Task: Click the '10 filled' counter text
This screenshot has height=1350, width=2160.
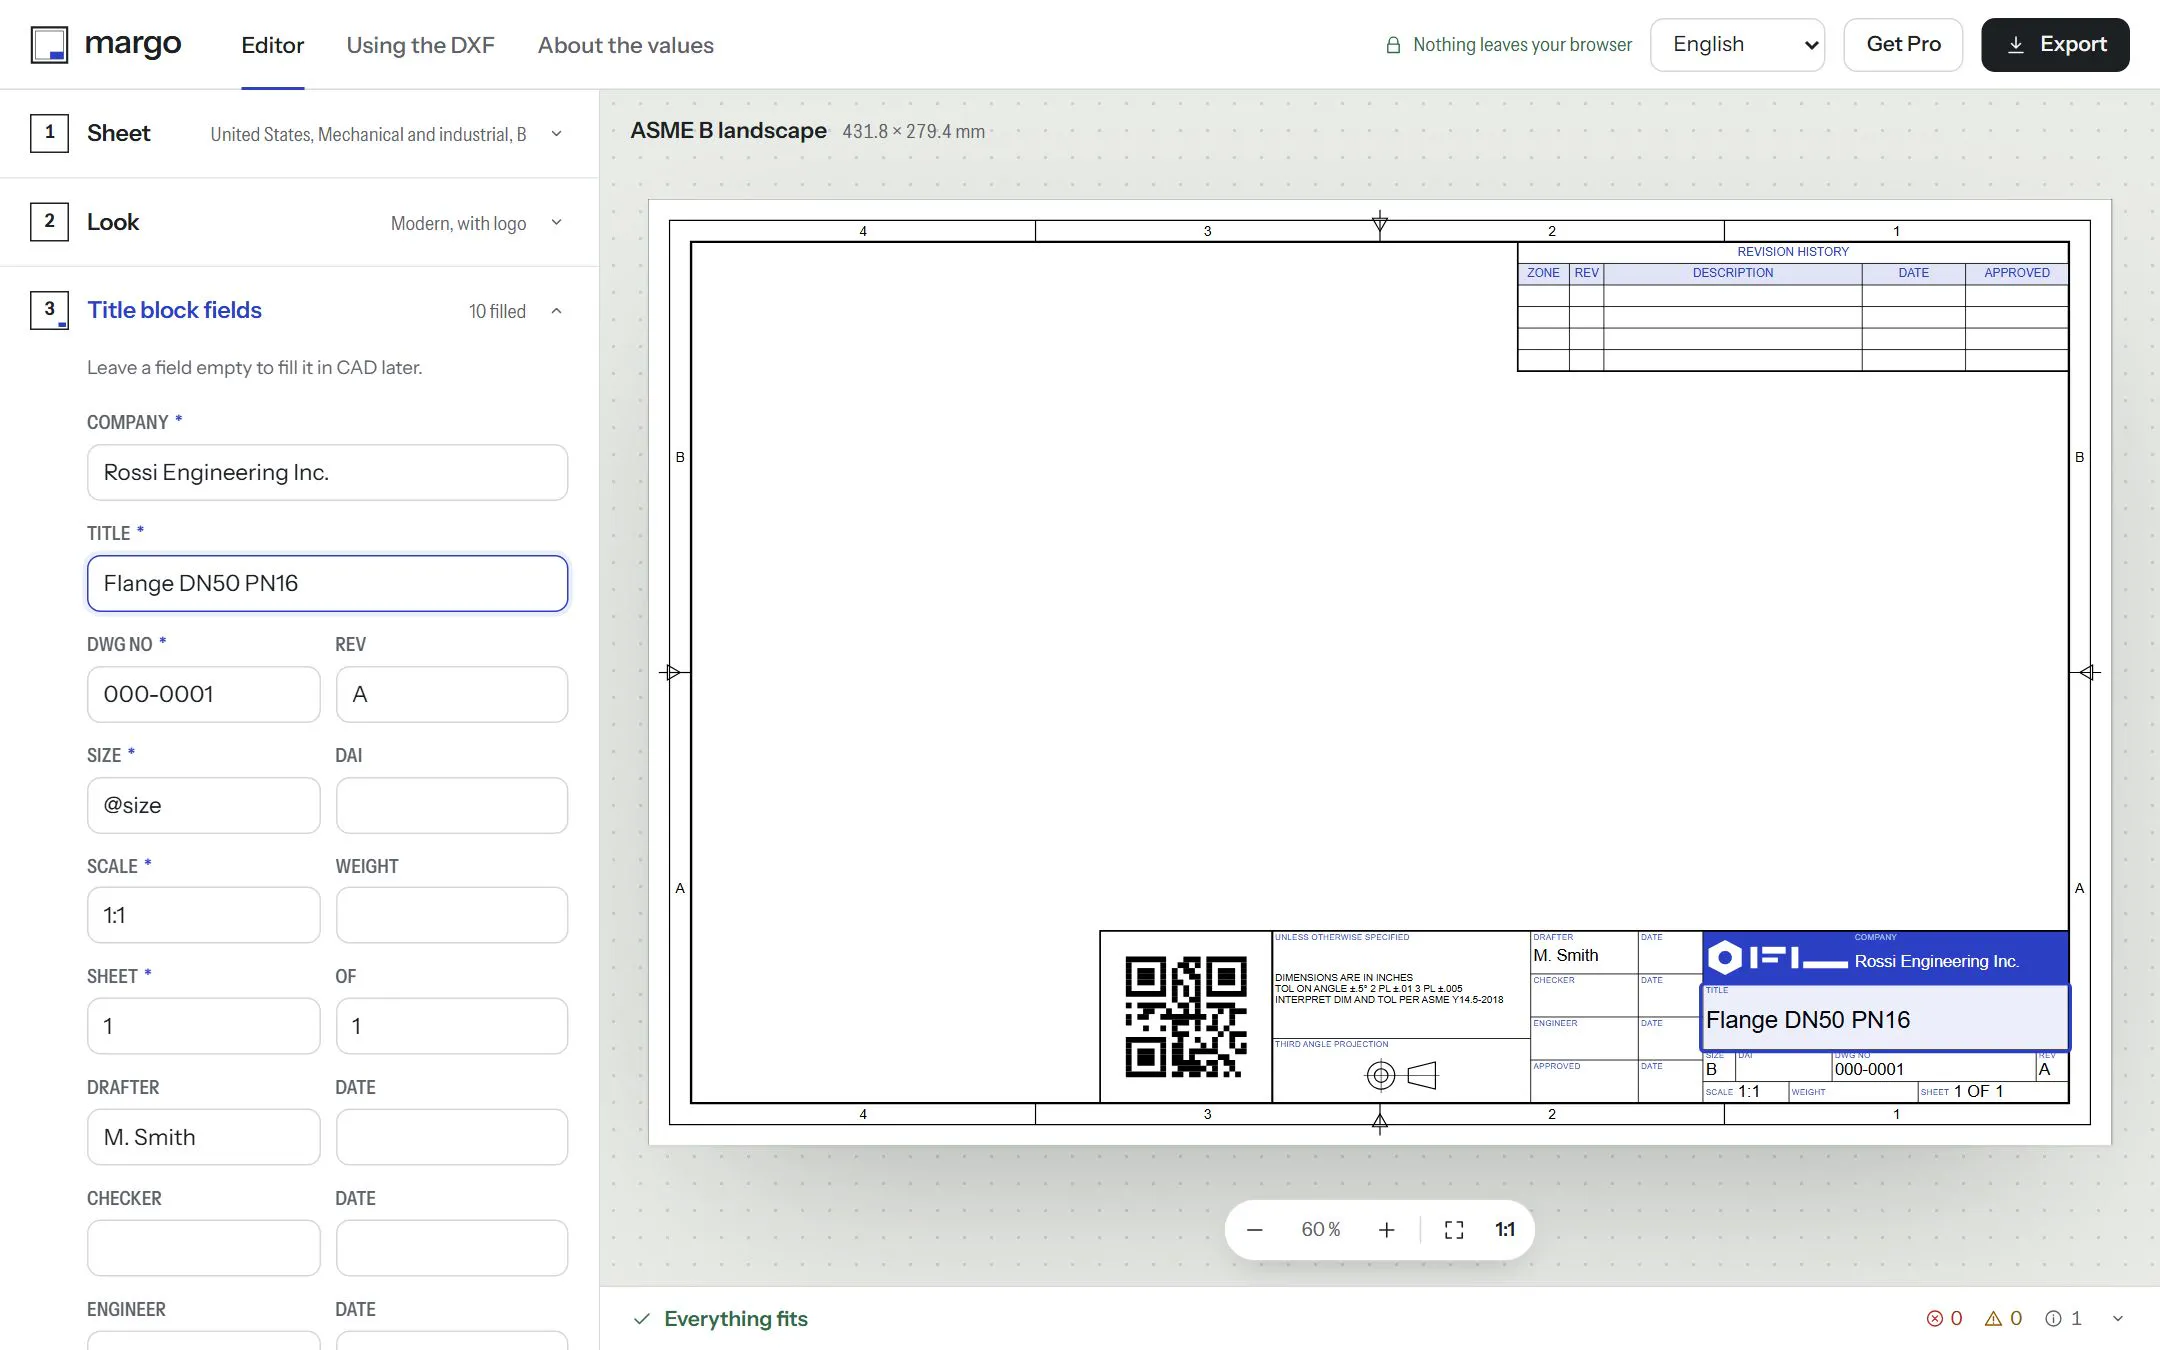Action: (497, 311)
